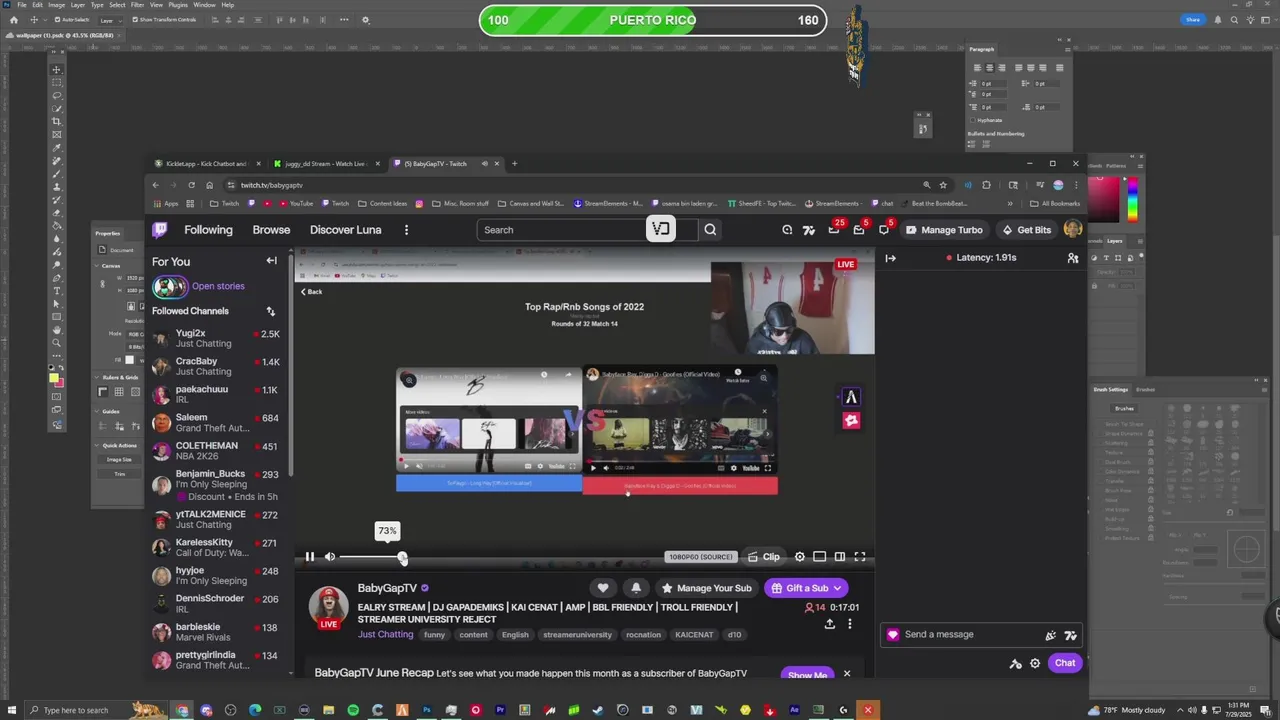This screenshot has width=1280, height=720.
Task: Open Twitch top nav more options dots
Action: point(406,230)
